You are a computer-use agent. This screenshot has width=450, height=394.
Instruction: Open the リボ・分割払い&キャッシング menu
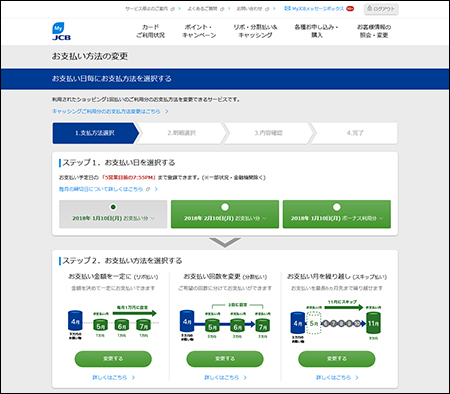(255, 31)
